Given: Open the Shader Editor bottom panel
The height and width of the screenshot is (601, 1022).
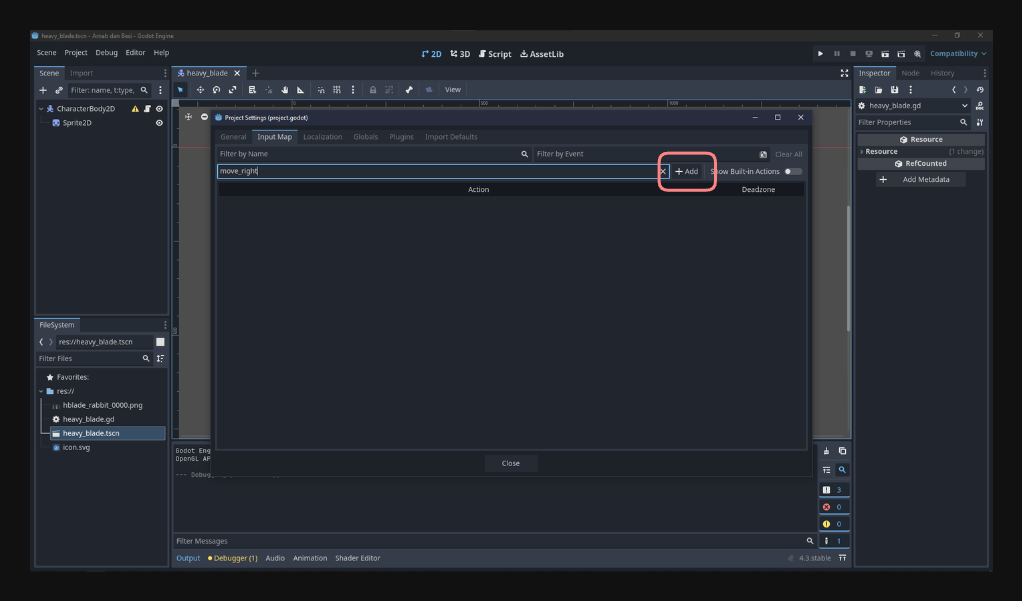Looking at the screenshot, I should (x=357, y=558).
